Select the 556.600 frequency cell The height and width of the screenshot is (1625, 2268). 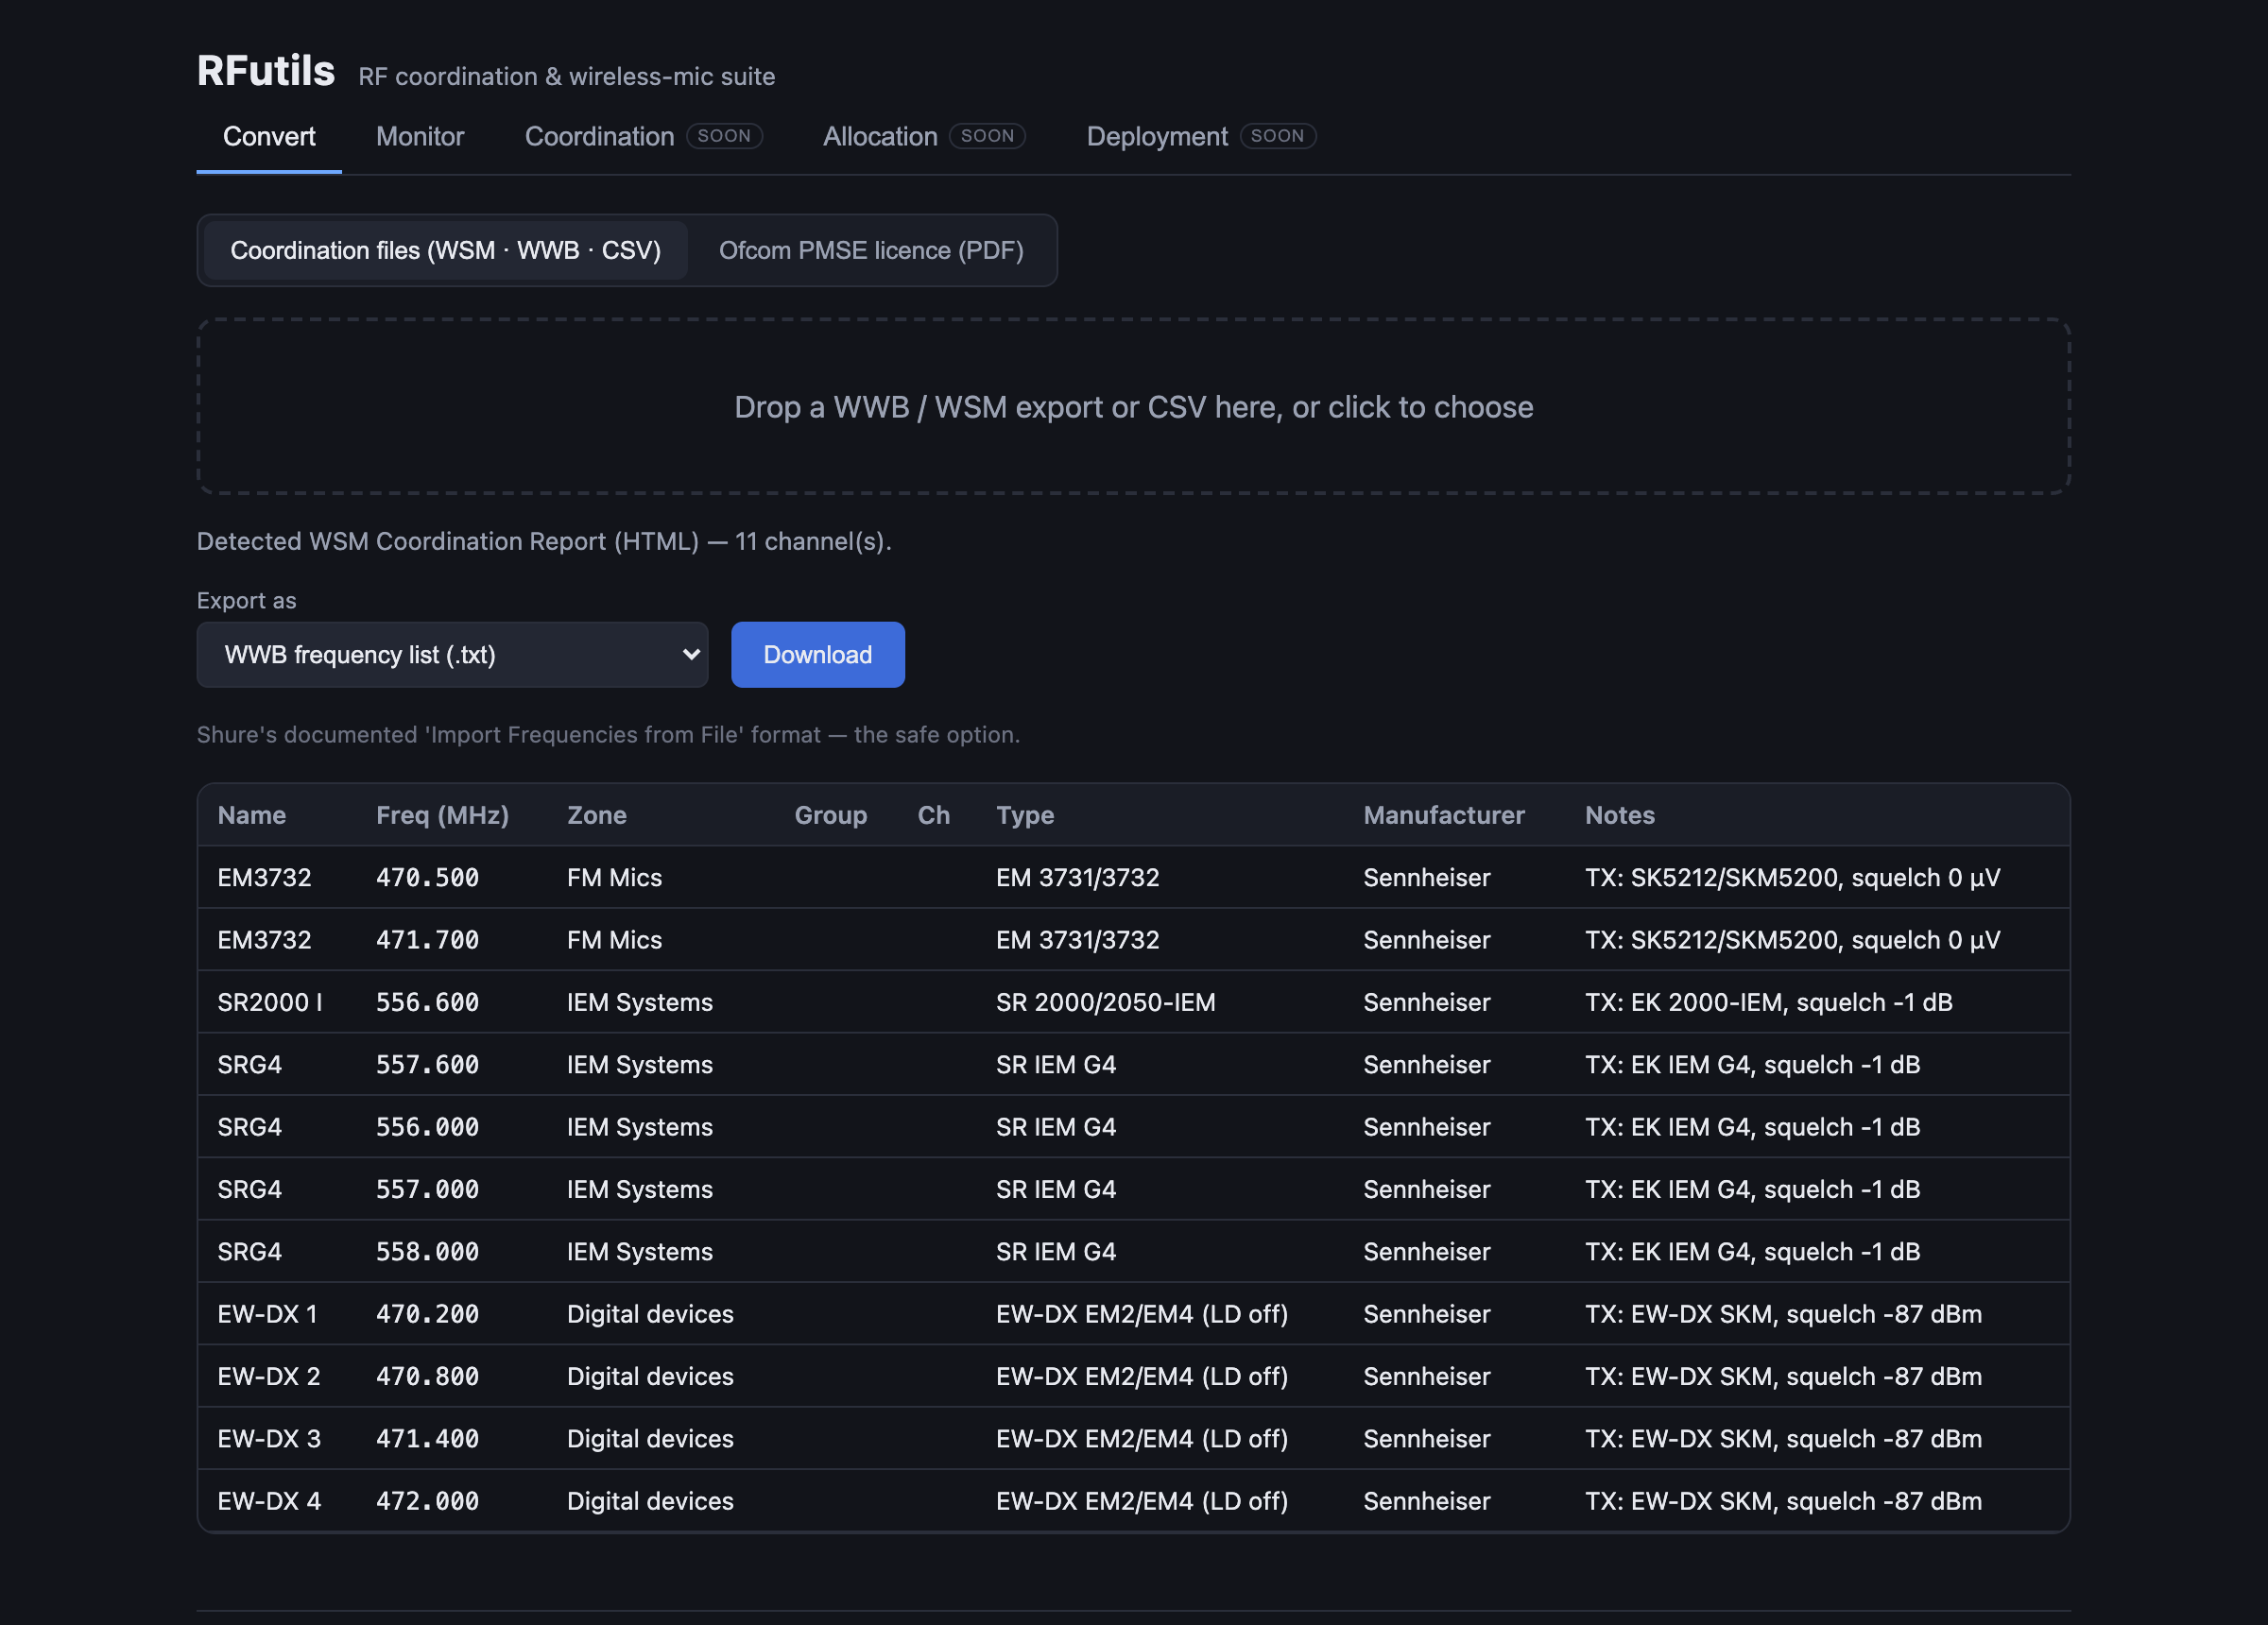coord(427,1002)
